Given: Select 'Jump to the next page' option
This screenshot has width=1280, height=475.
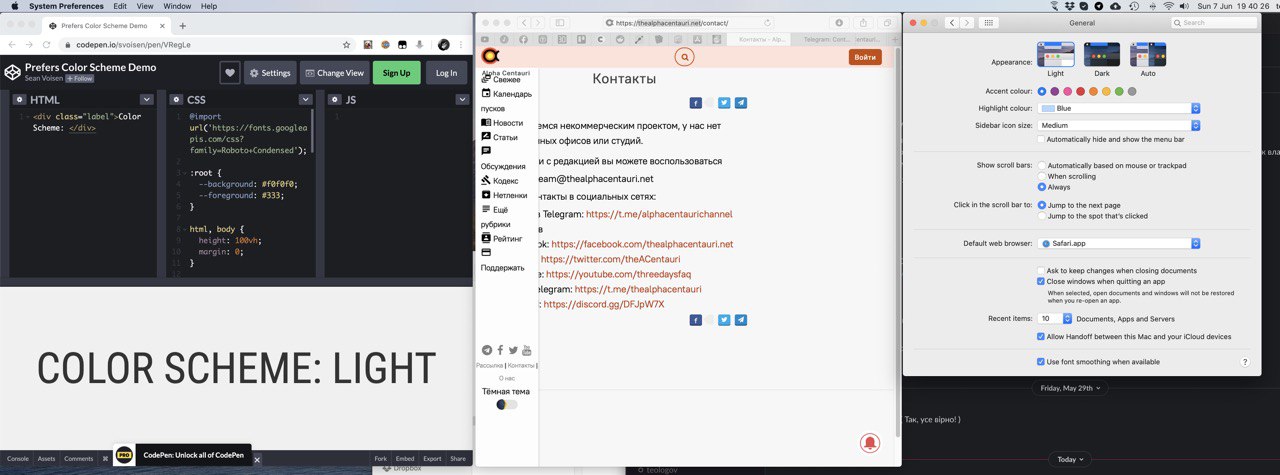Looking at the screenshot, I should click(1042, 205).
